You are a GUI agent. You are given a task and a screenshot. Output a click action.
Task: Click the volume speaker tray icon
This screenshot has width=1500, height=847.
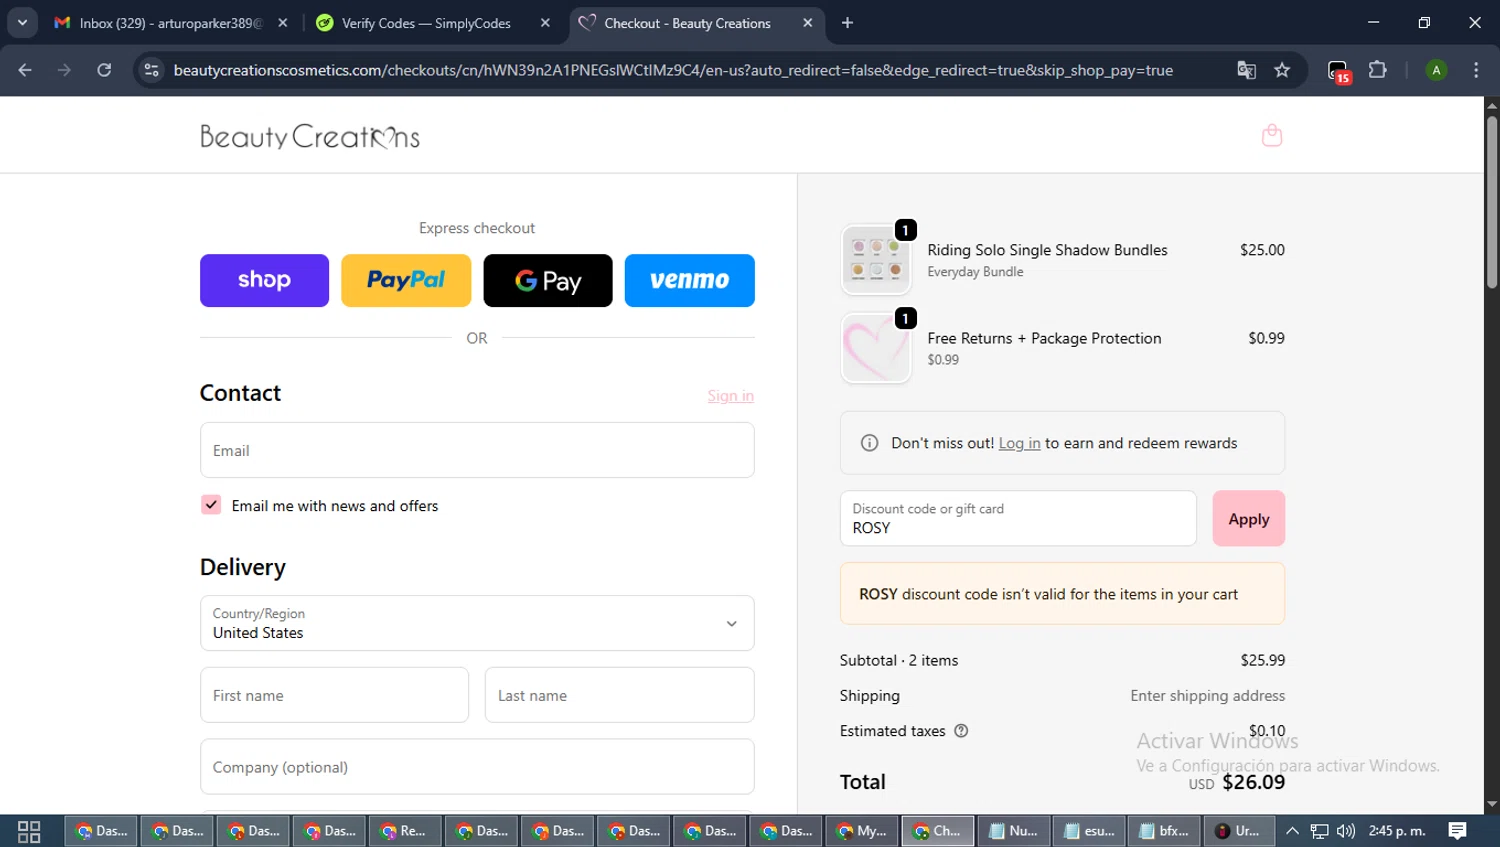click(1346, 831)
